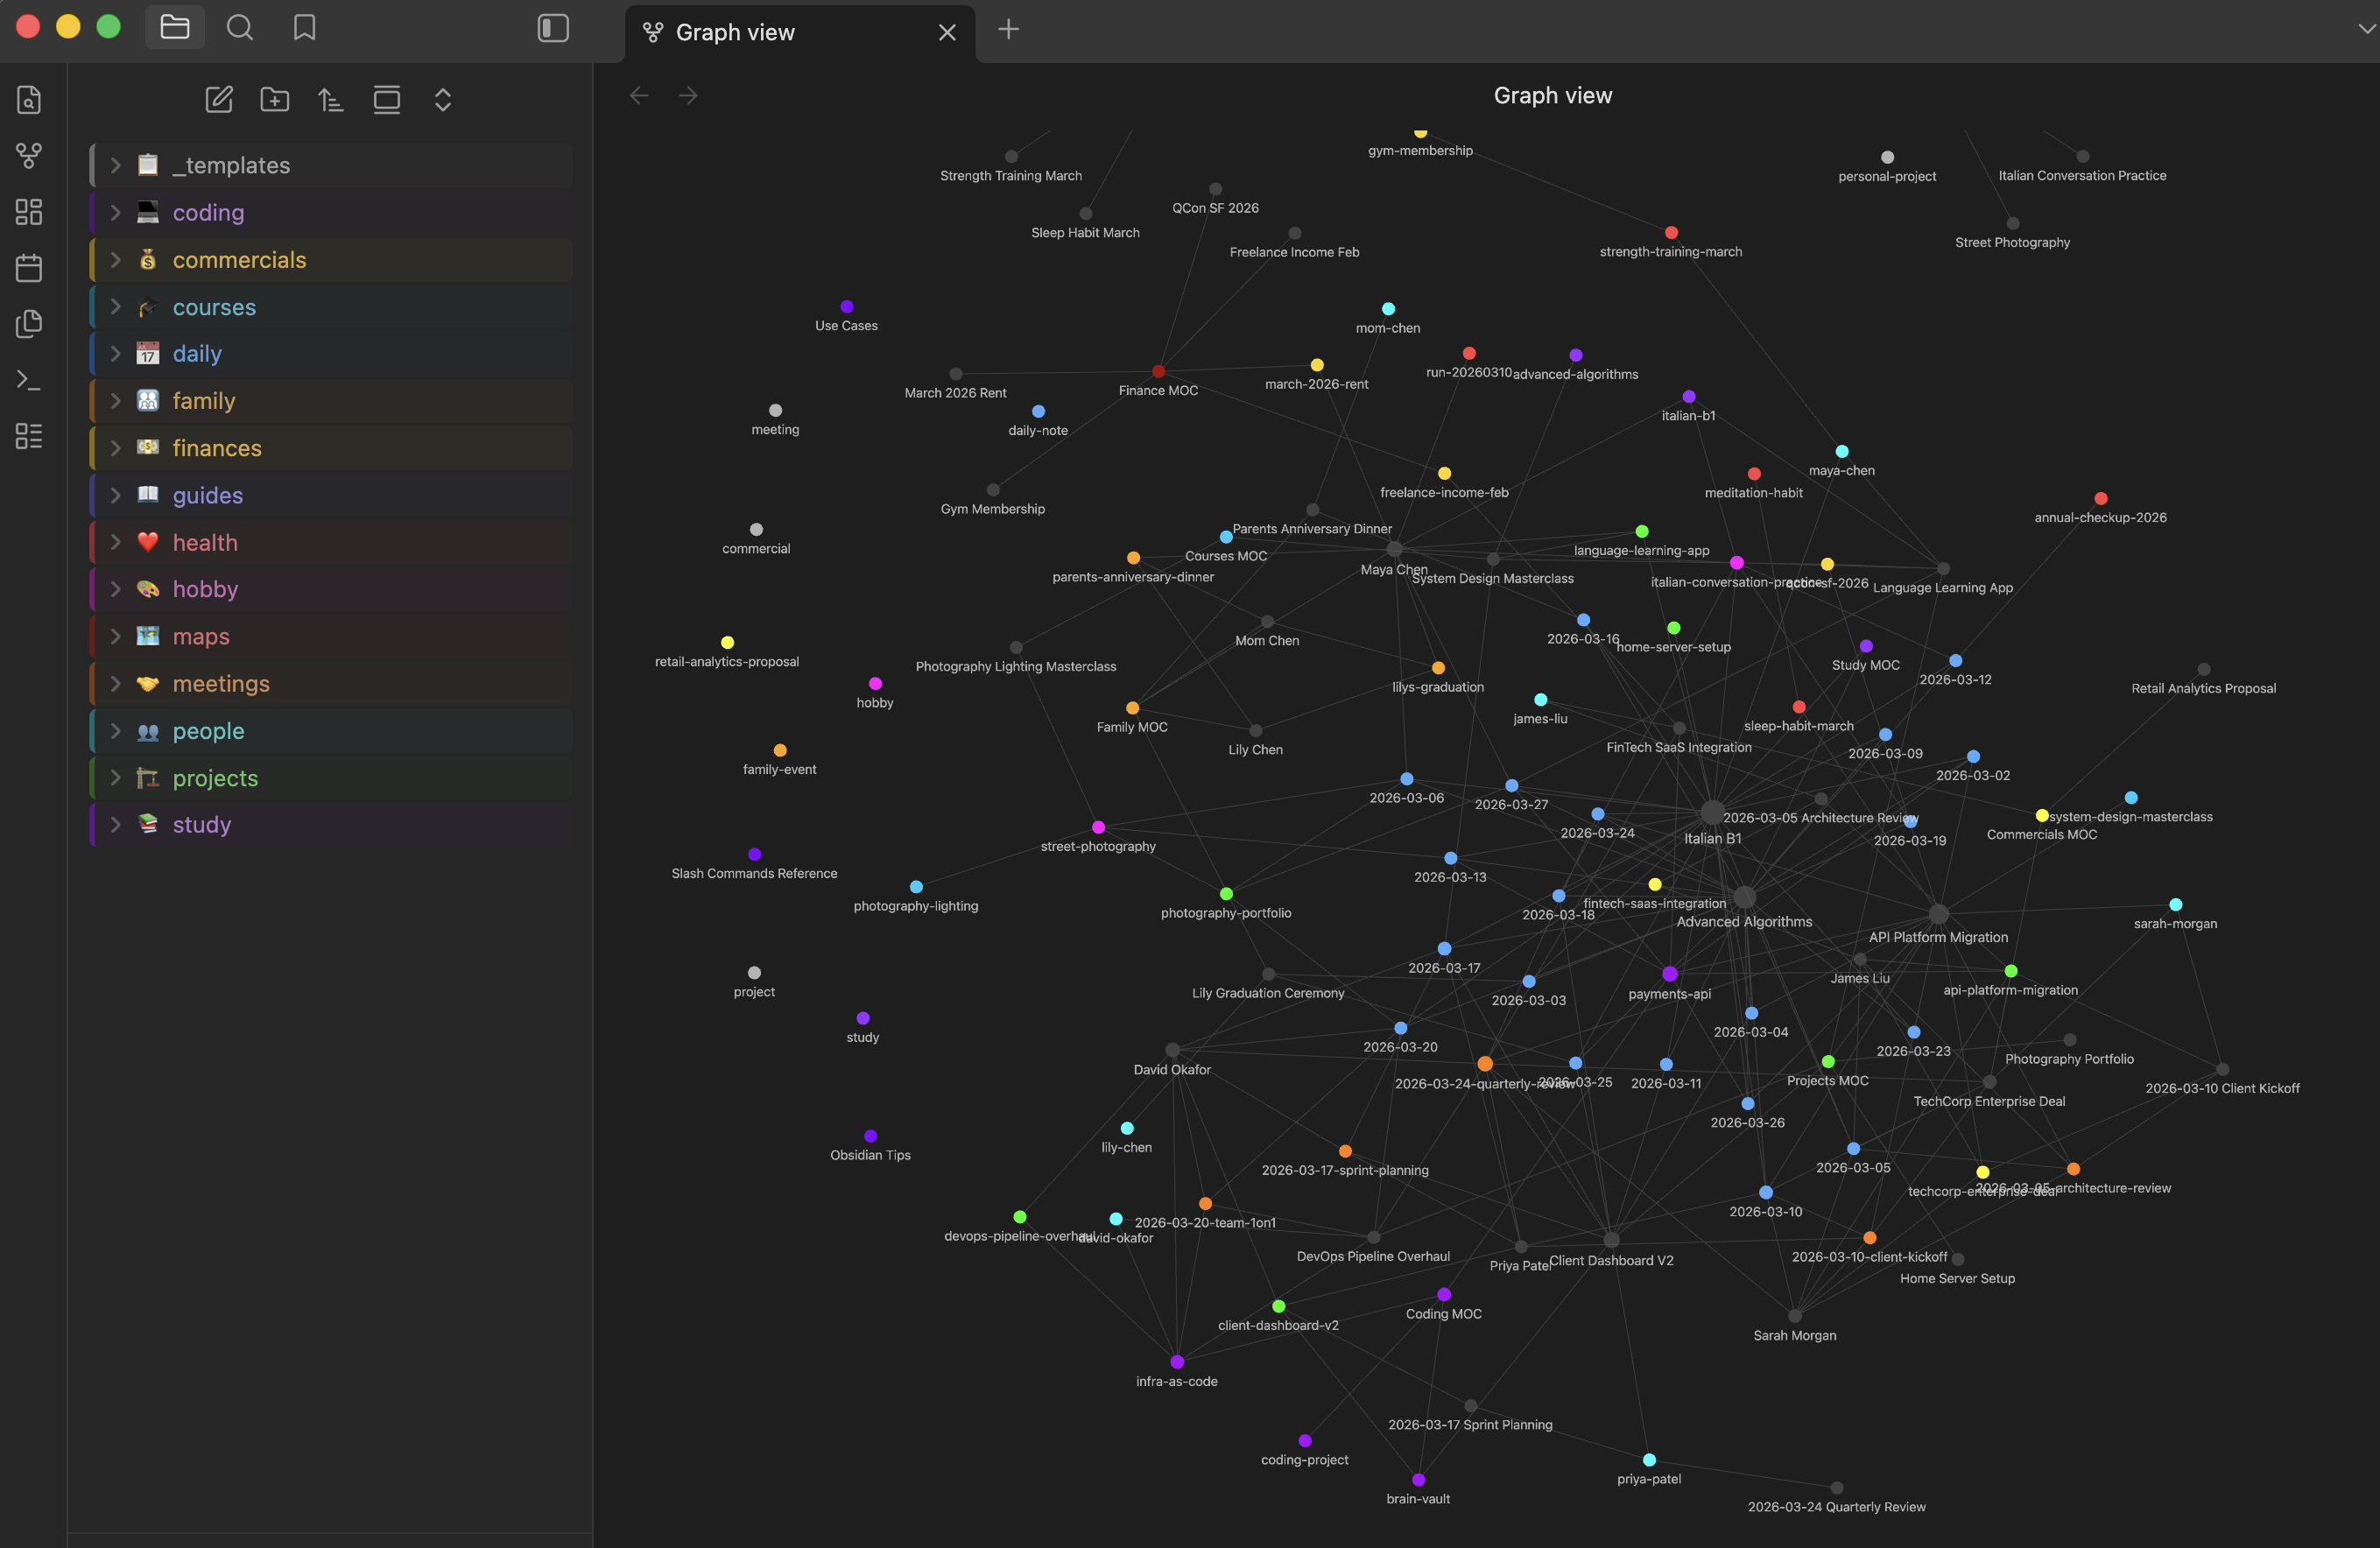Open graph view from ribbon
This screenshot has height=1548, width=2380.
coord(29,156)
